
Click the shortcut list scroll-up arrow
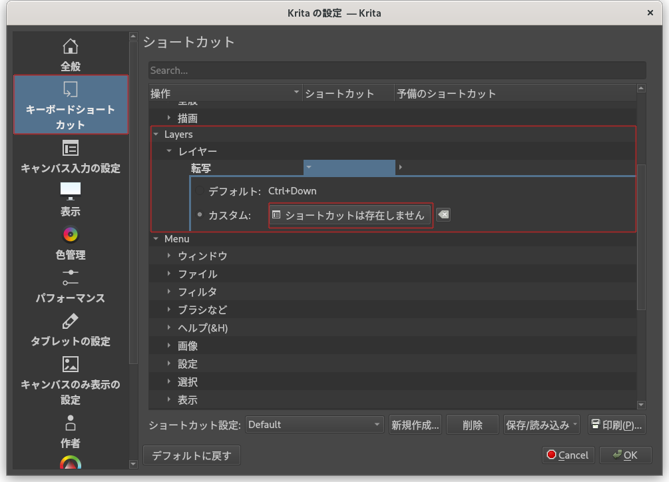(x=641, y=88)
